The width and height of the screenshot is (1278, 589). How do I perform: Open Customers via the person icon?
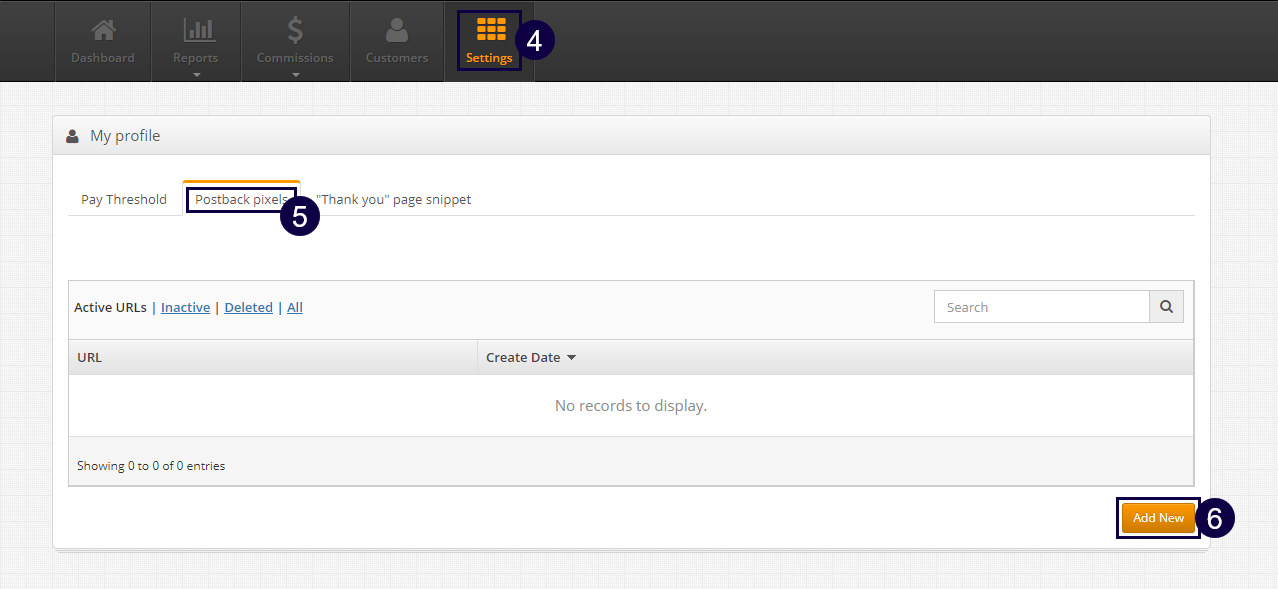[397, 32]
